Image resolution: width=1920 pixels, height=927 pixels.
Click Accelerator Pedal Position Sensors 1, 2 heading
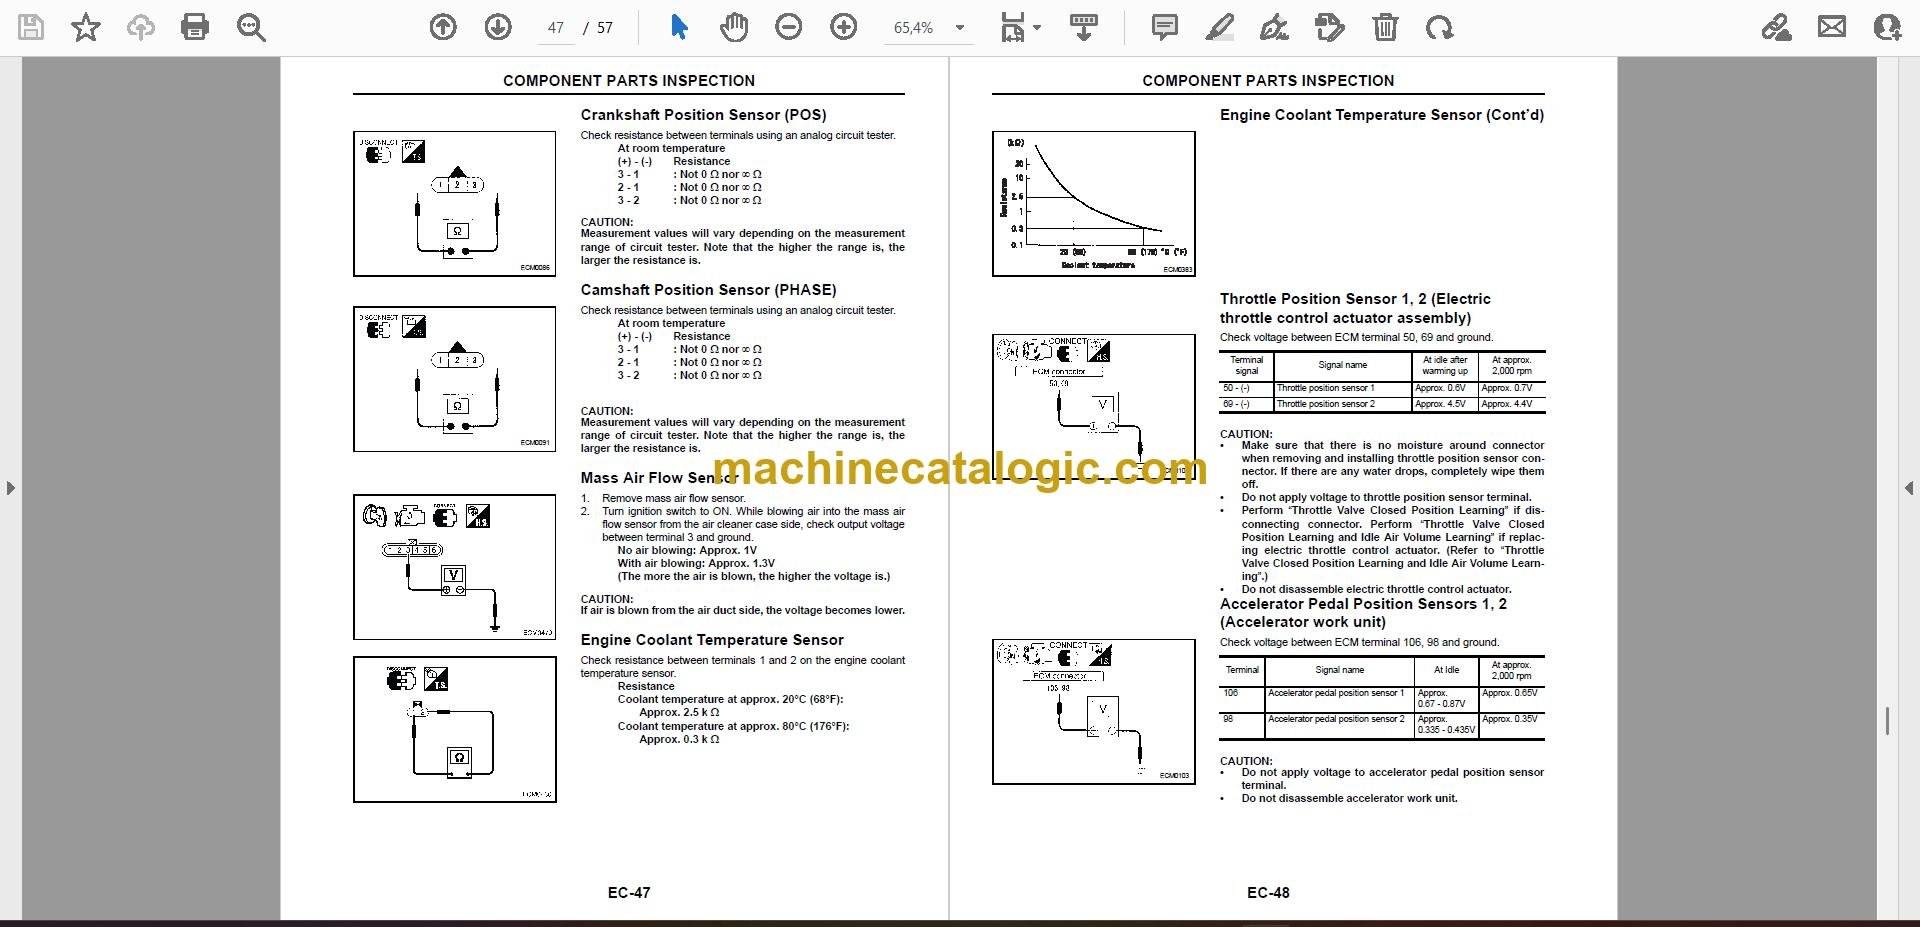tap(1363, 613)
